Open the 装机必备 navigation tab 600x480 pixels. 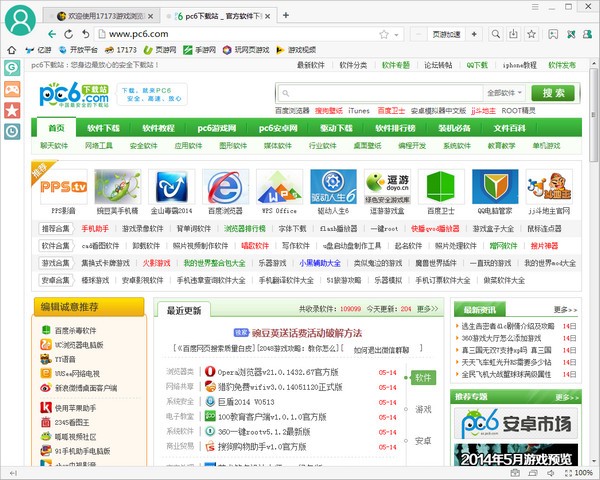tap(454, 128)
